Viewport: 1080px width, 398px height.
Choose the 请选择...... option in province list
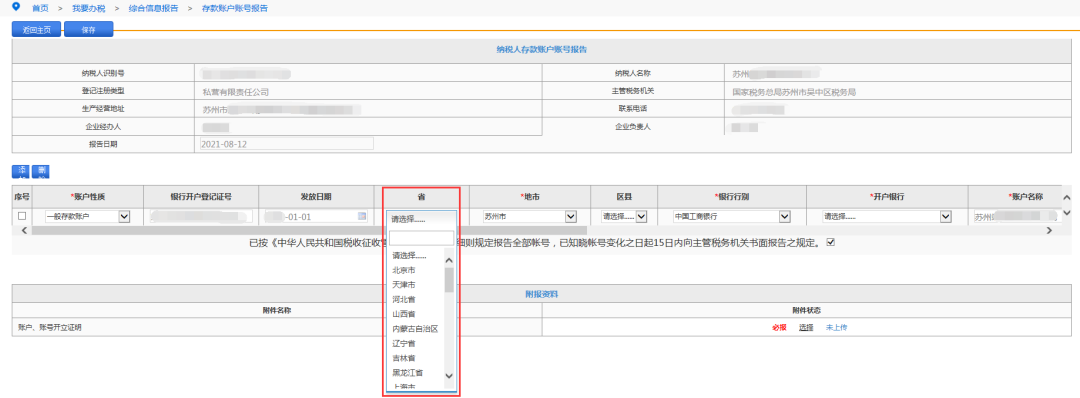tap(408, 255)
